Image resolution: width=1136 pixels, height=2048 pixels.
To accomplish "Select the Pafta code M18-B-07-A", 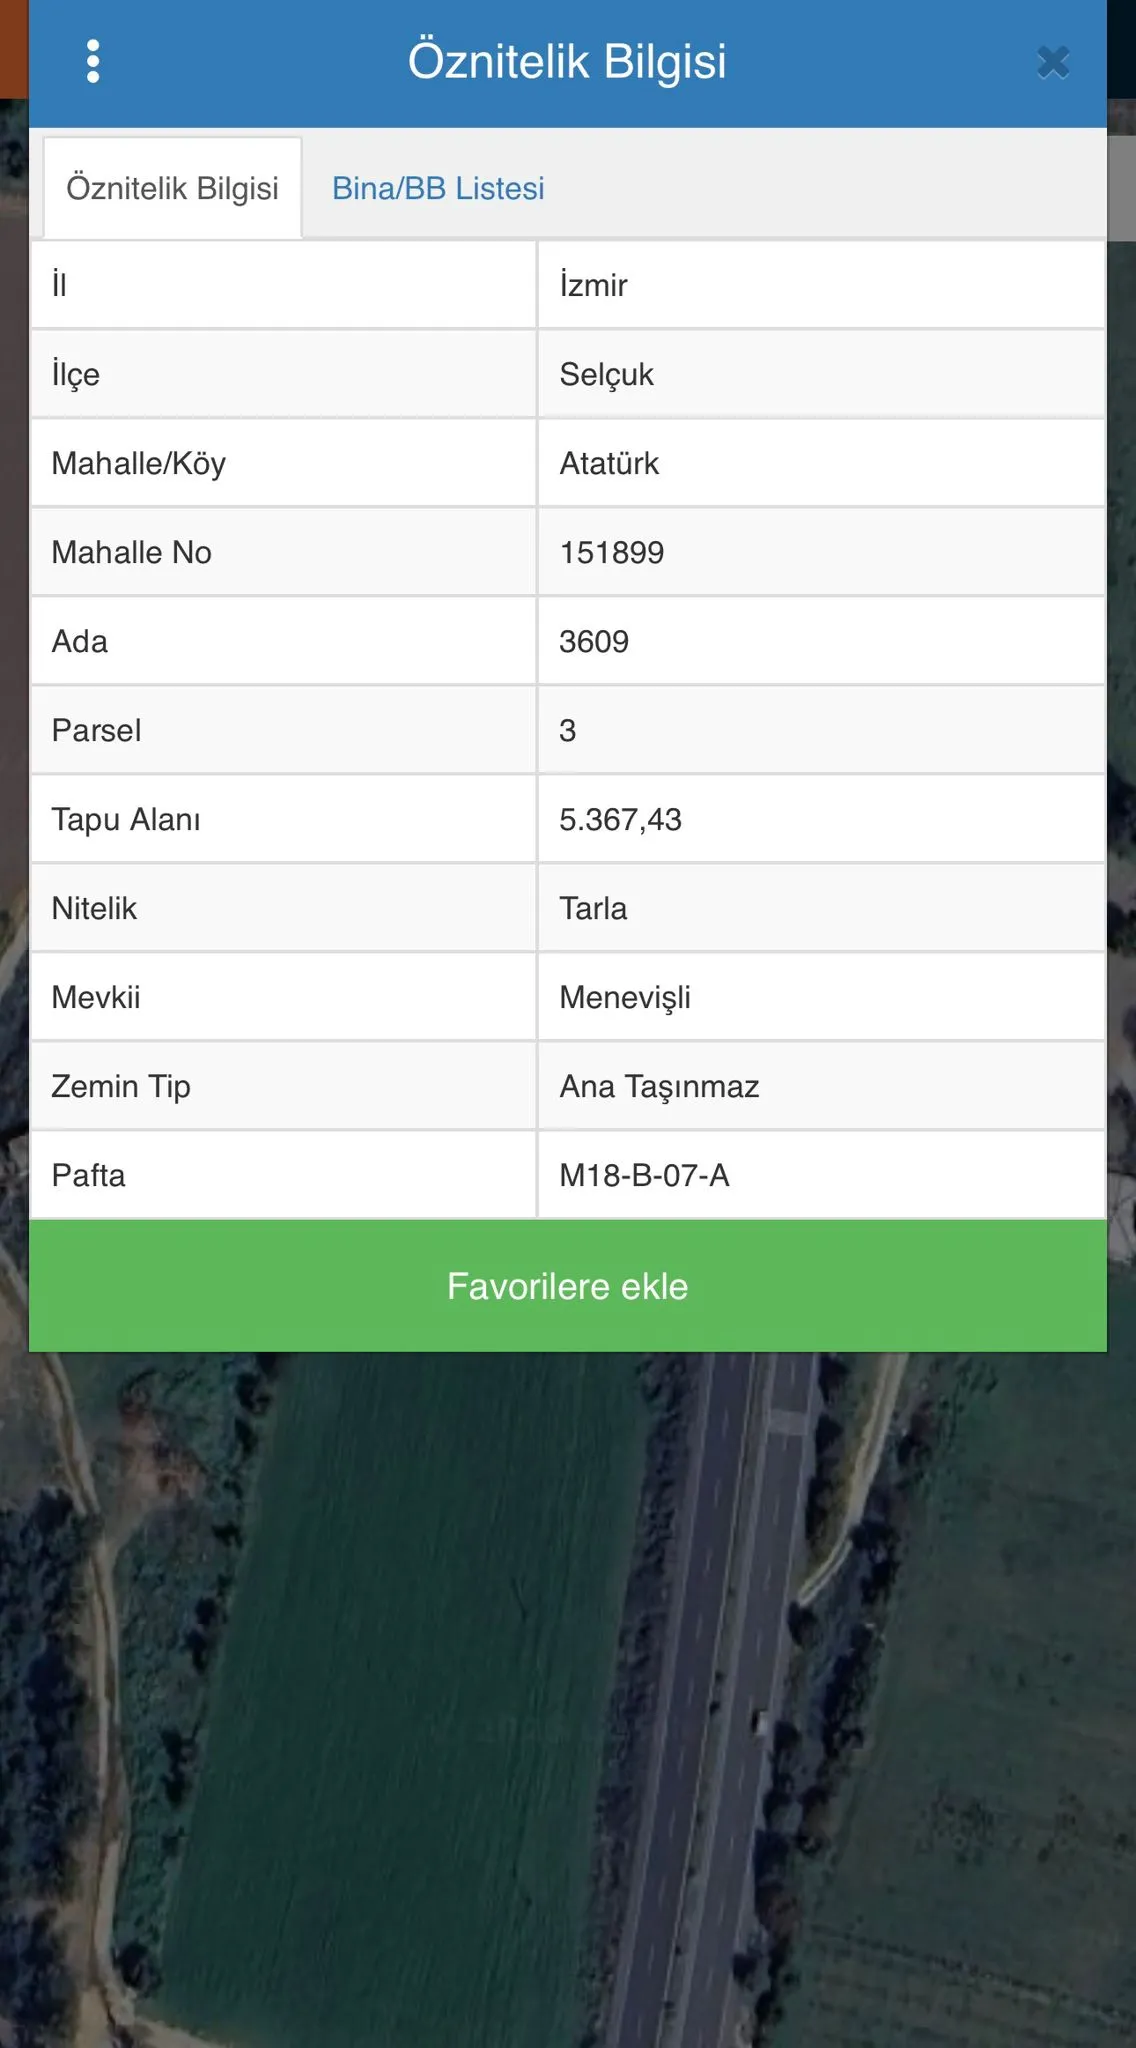I will [644, 1175].
